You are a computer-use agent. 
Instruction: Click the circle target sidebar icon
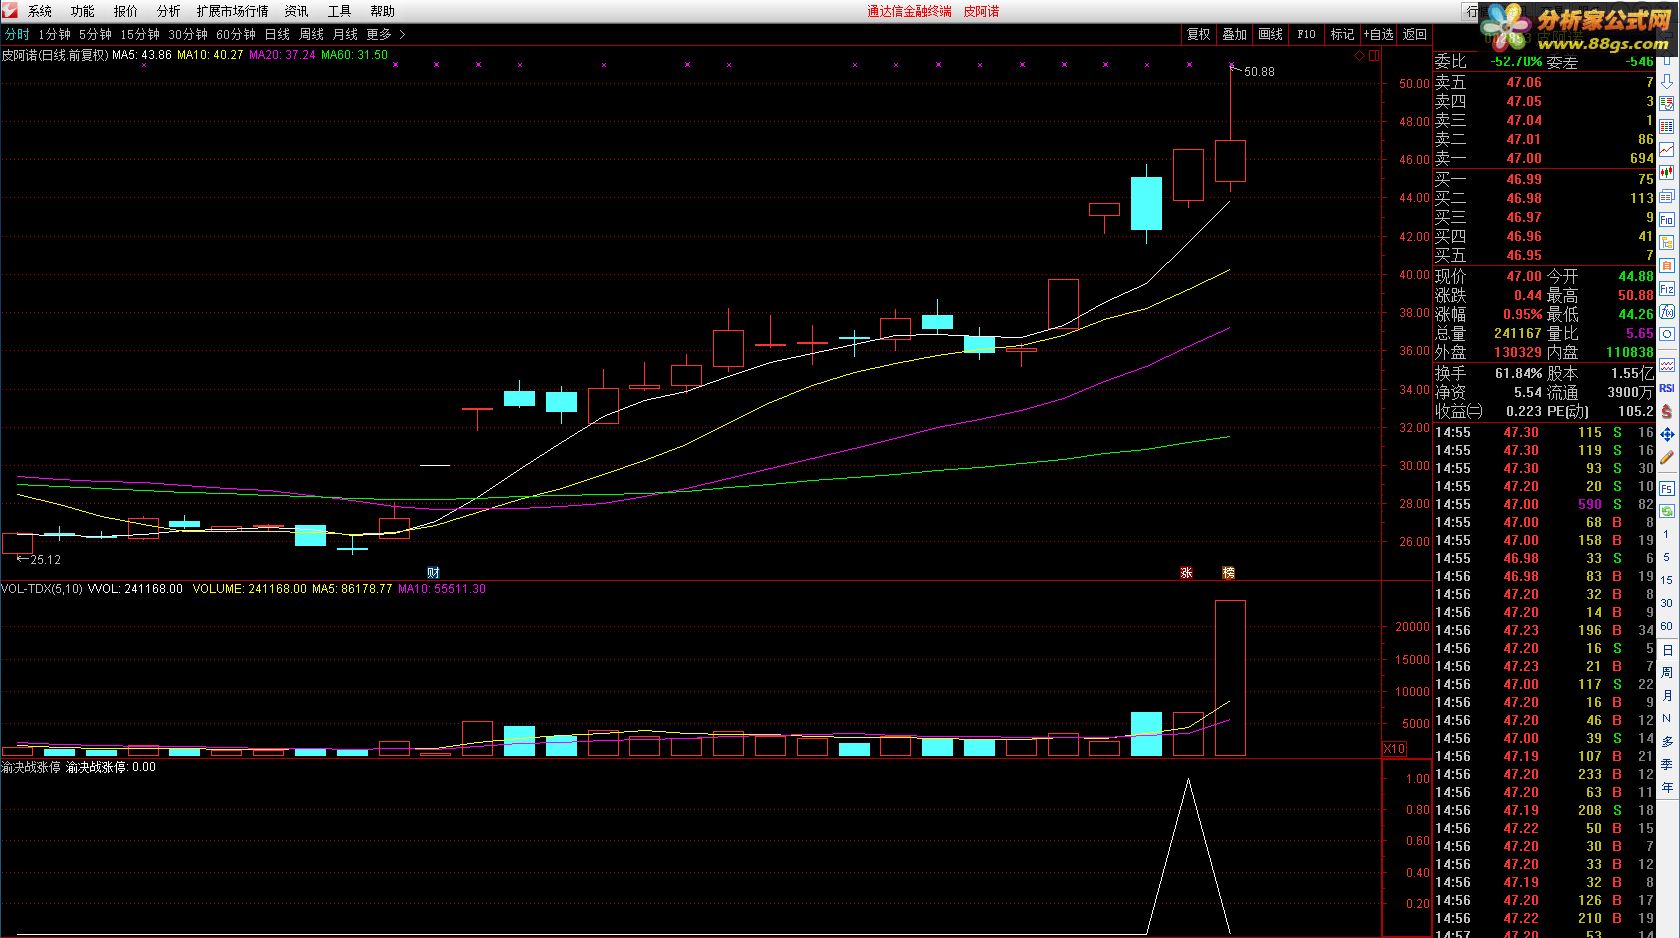tap(1667, 334)
